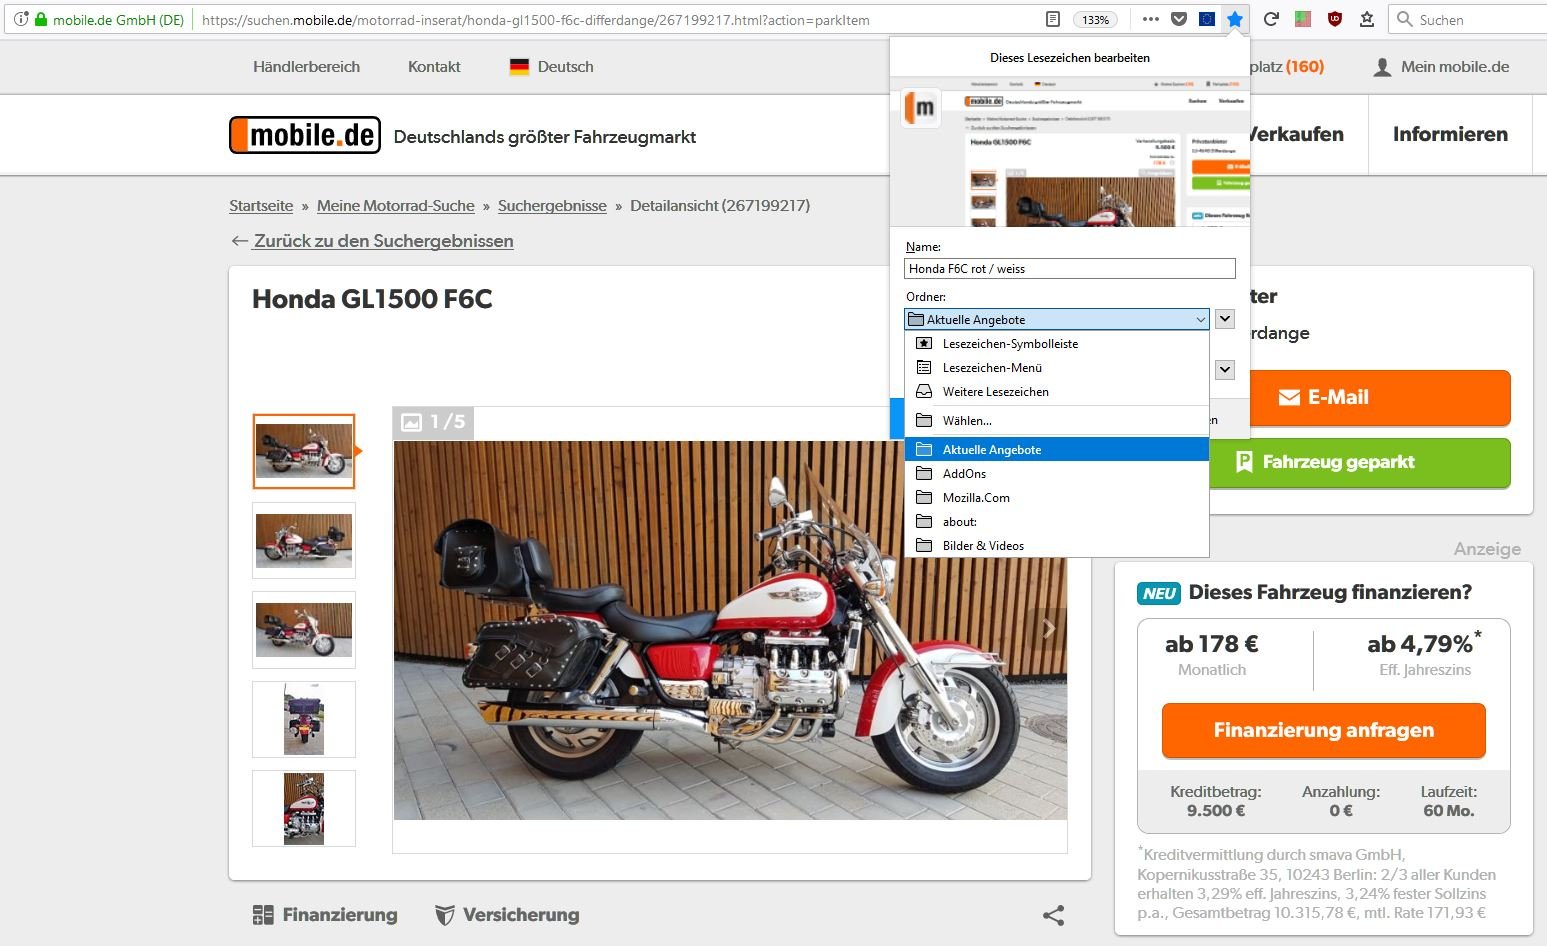This screenshot has width=1547, height=946.
Task: Select the third motorcycle thumbnail
Action: (x=304, y=630)
